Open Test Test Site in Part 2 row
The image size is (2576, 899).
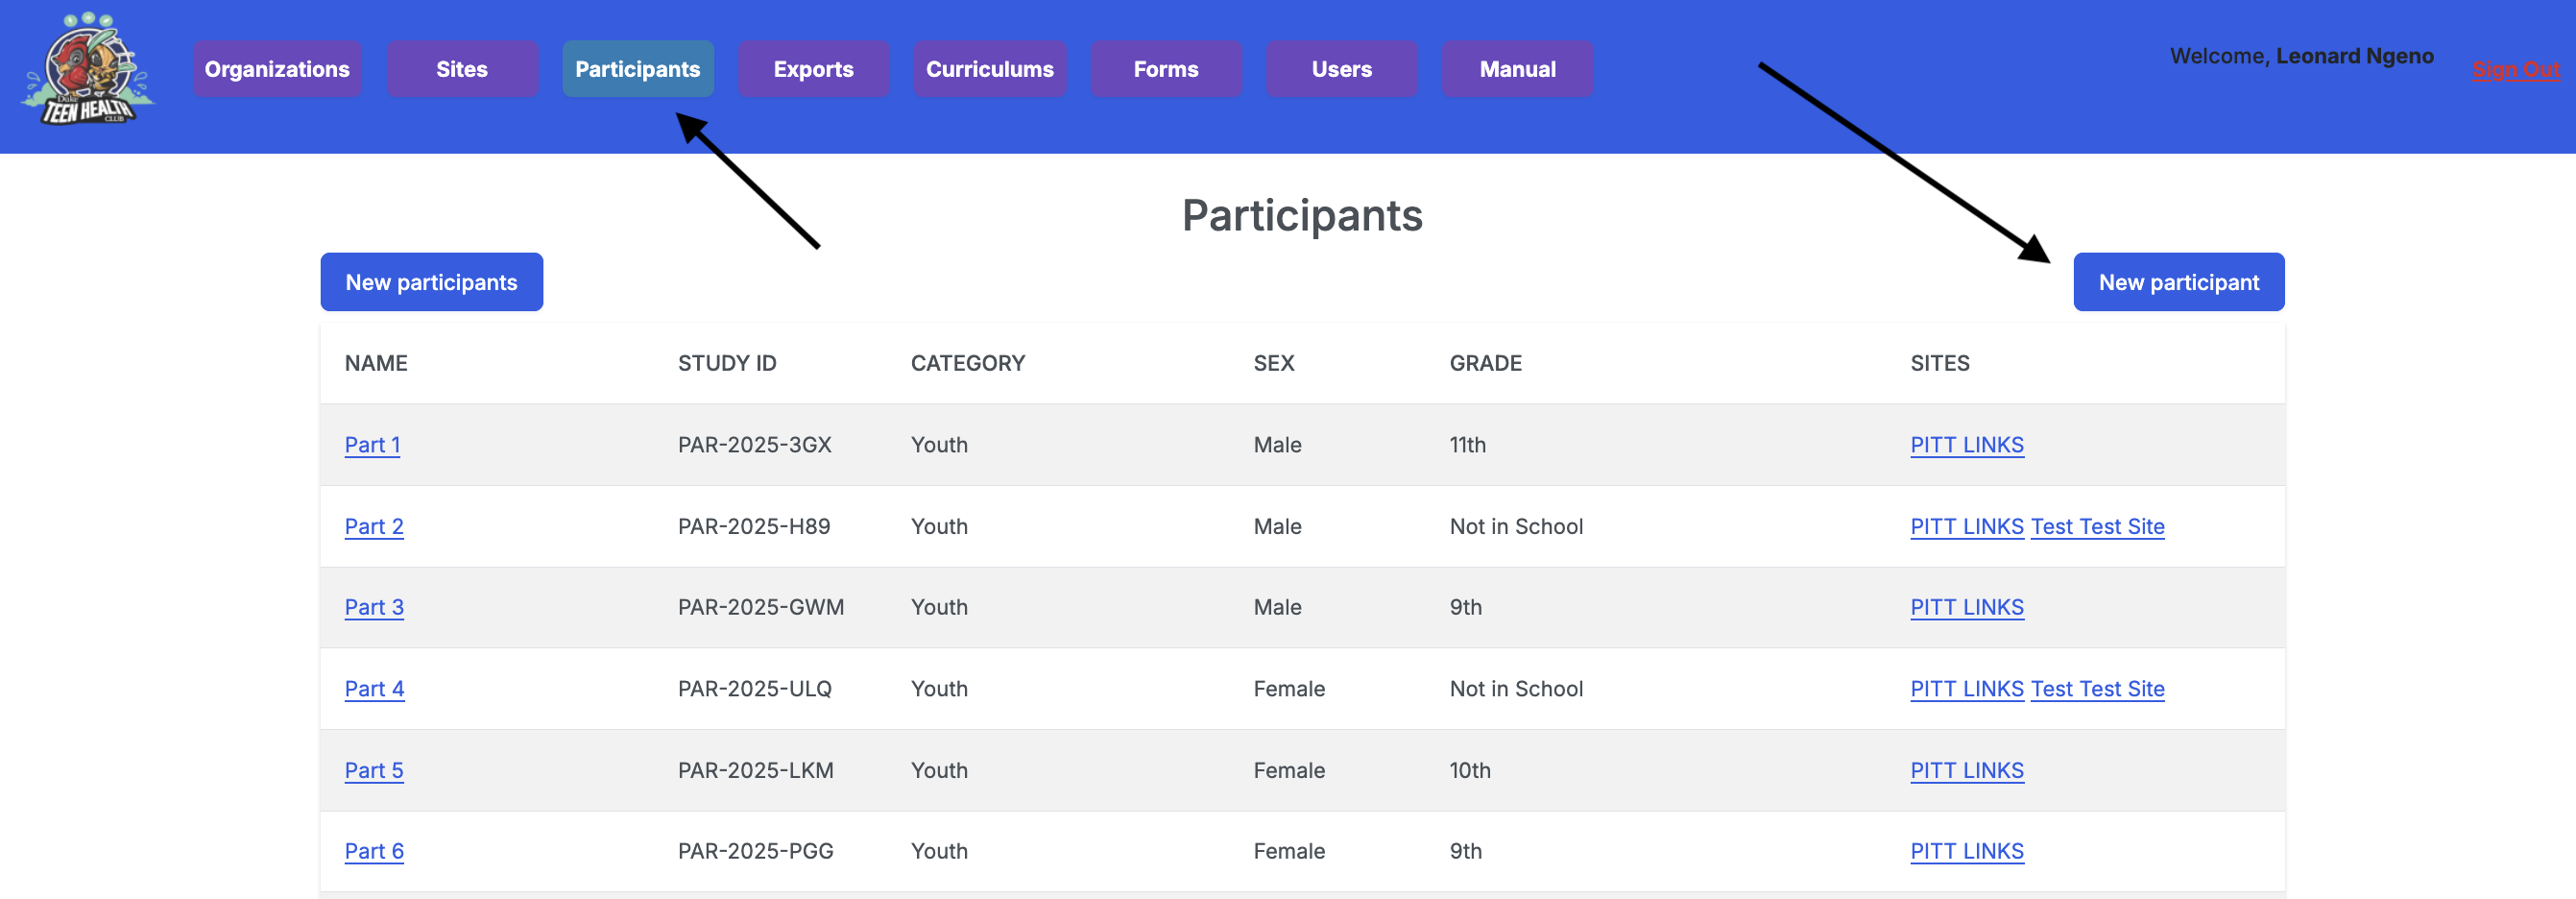pos(2098,526)
